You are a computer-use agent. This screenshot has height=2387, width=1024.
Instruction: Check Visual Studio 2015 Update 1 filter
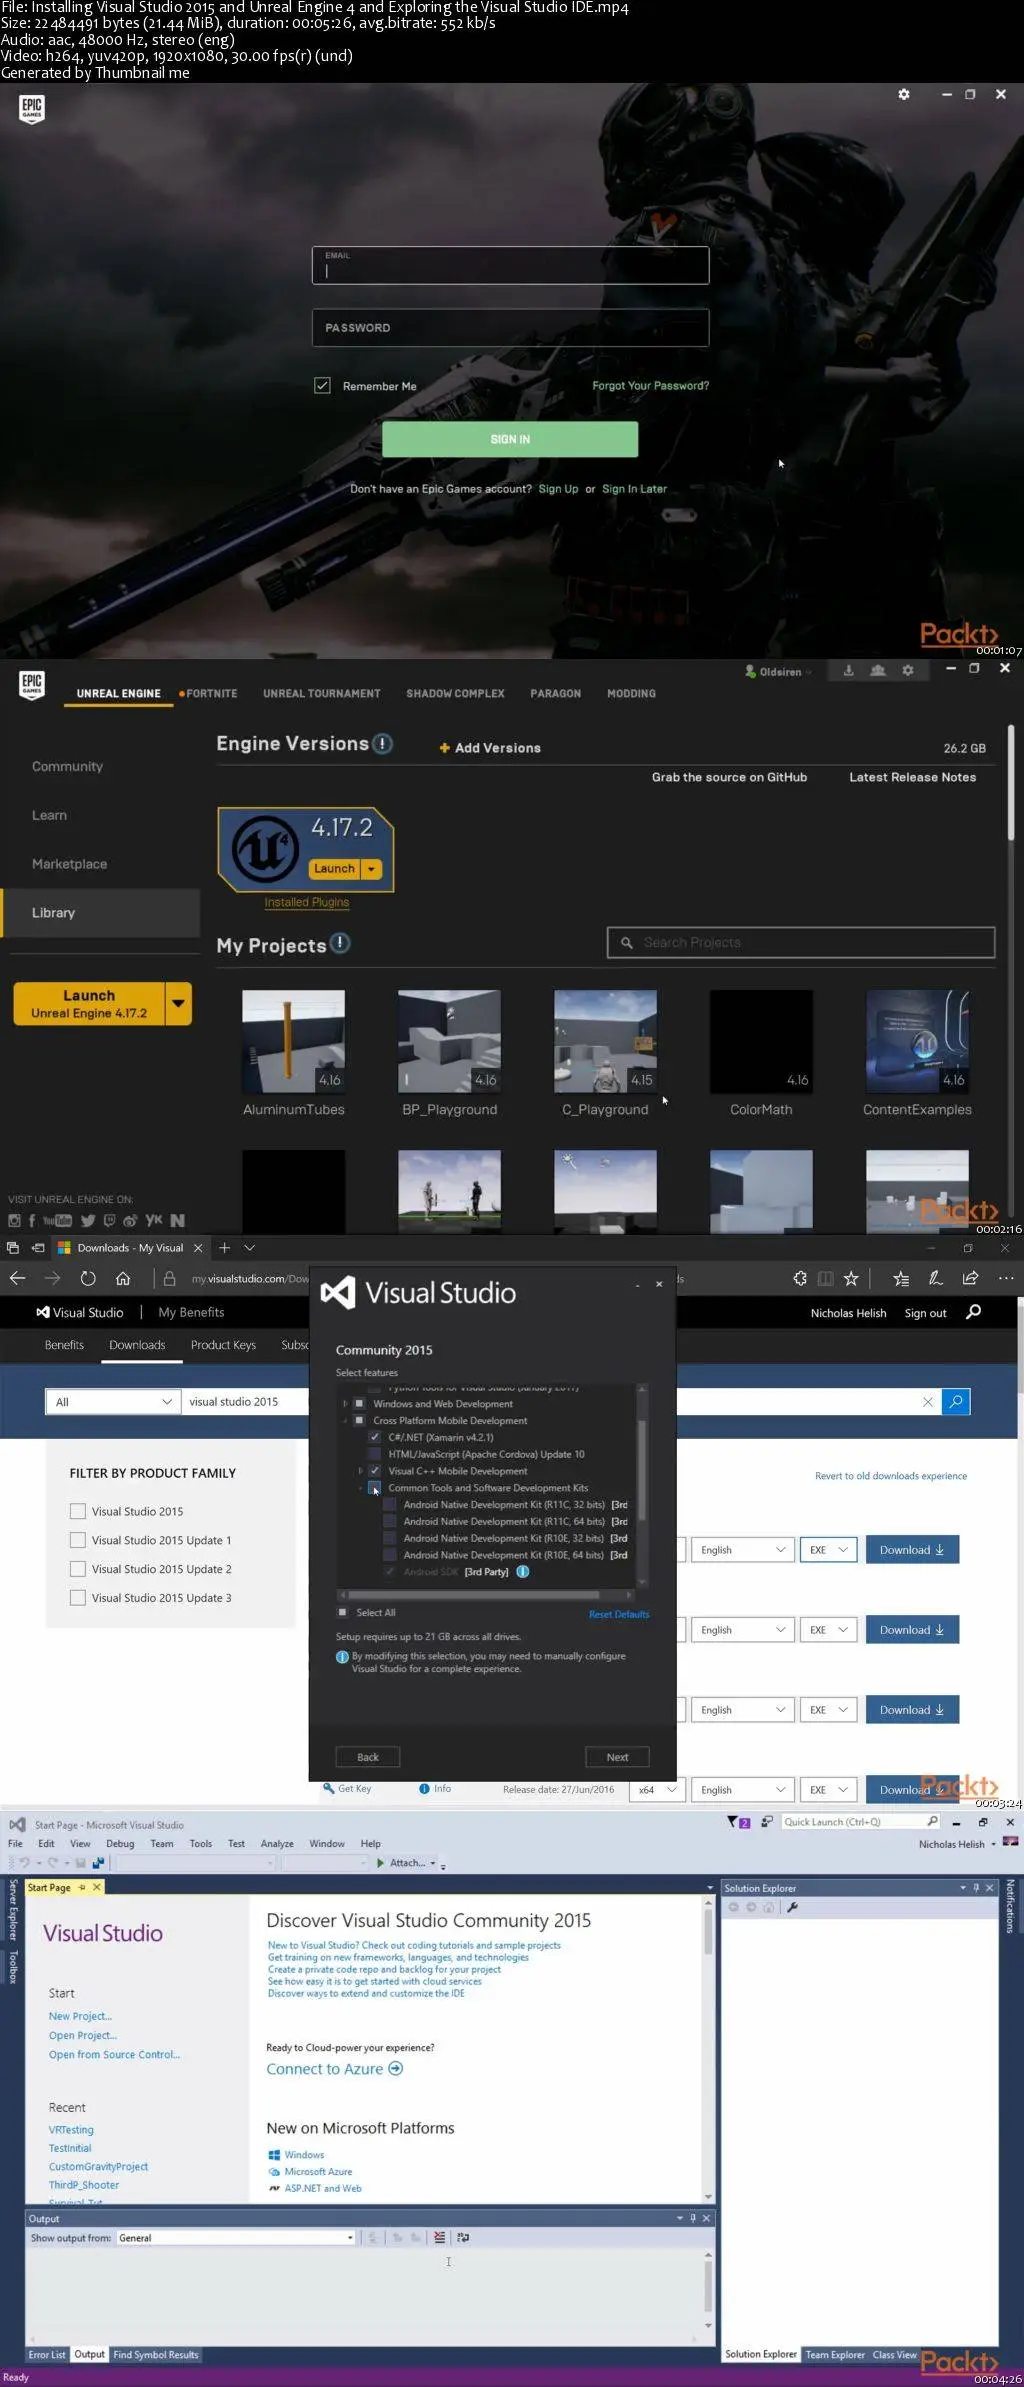coord(77,1540)
